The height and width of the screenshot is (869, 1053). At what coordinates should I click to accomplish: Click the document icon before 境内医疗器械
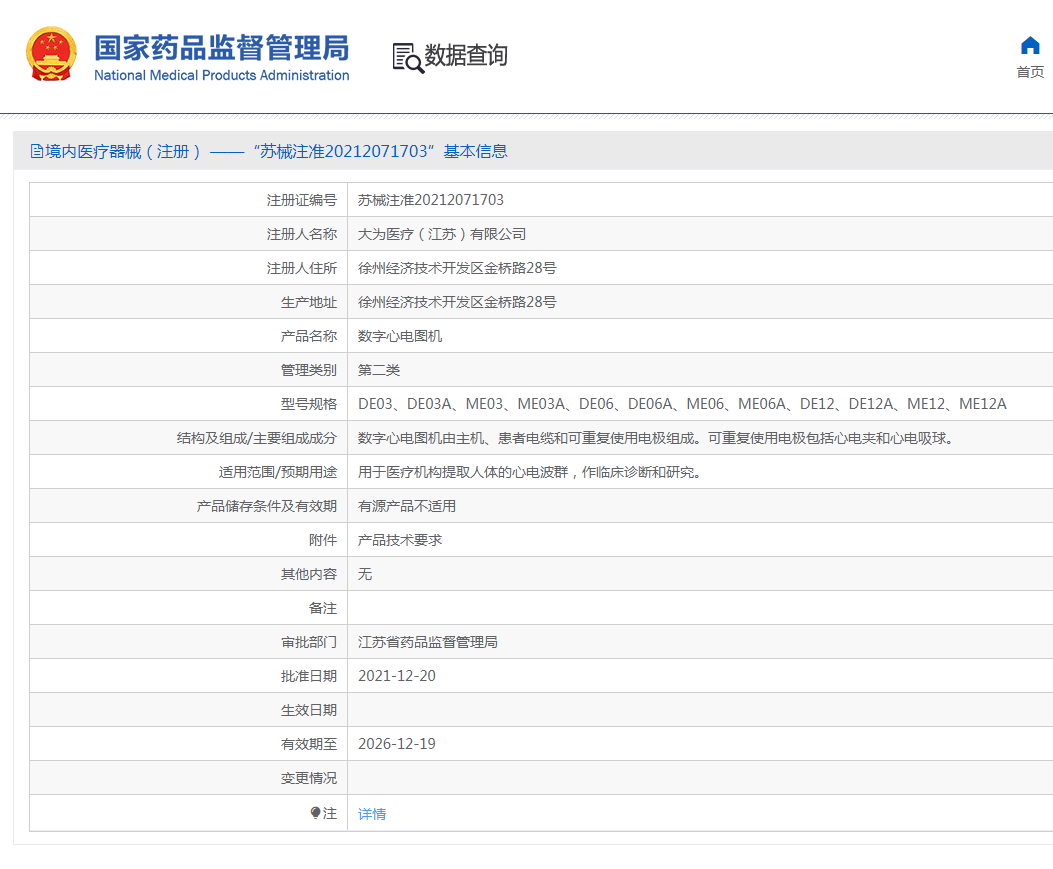click(x=37, y=152)
